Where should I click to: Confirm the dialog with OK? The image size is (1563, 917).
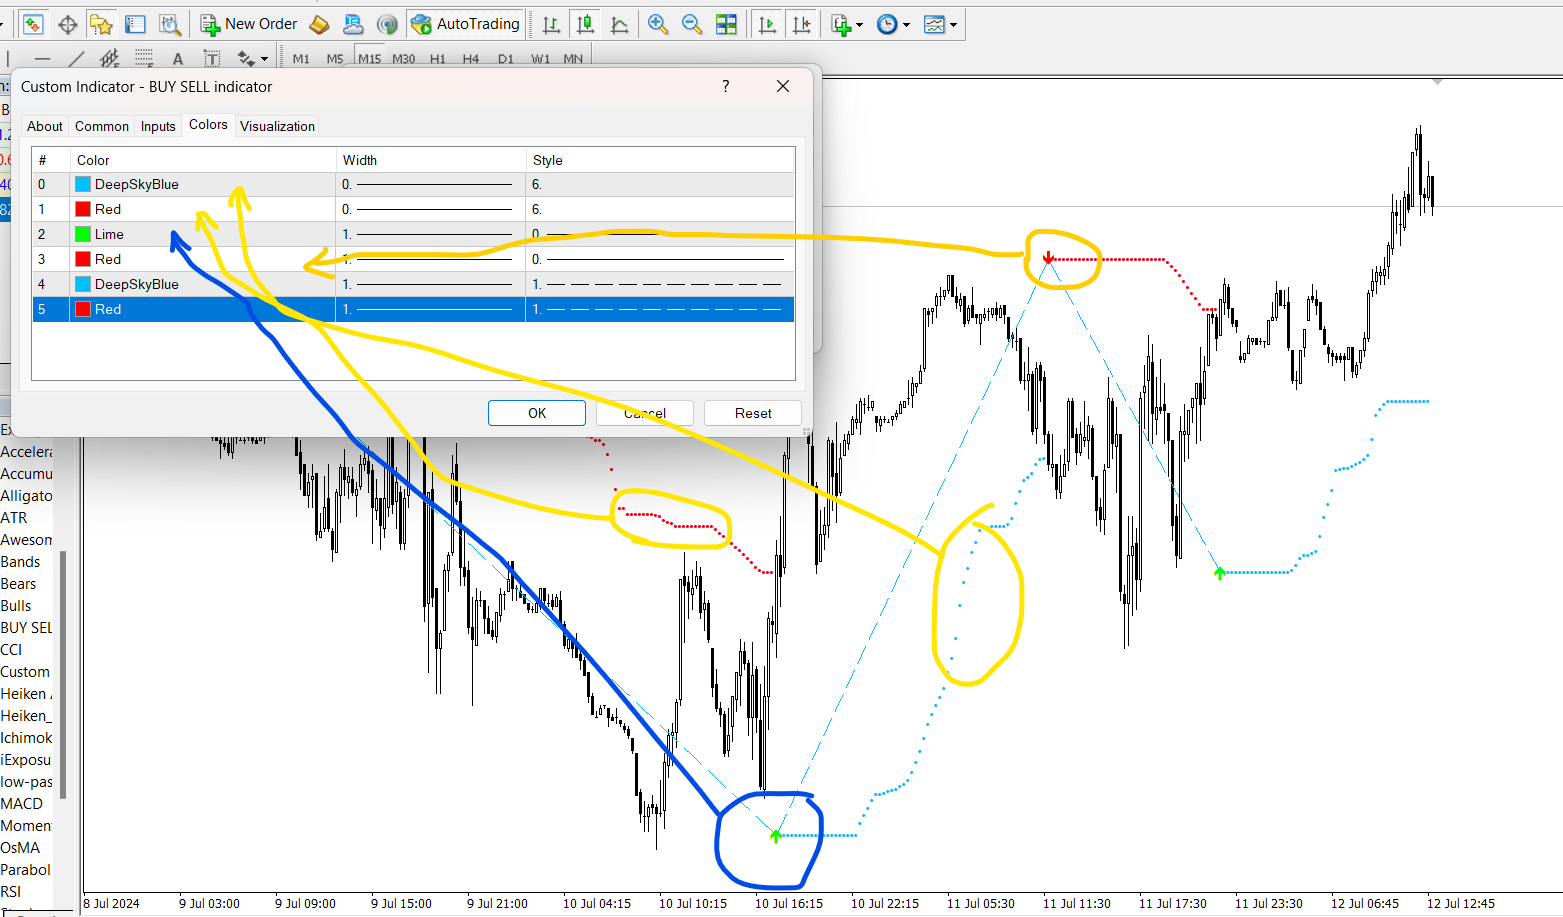pyautogui.click(x=537, y=413)
